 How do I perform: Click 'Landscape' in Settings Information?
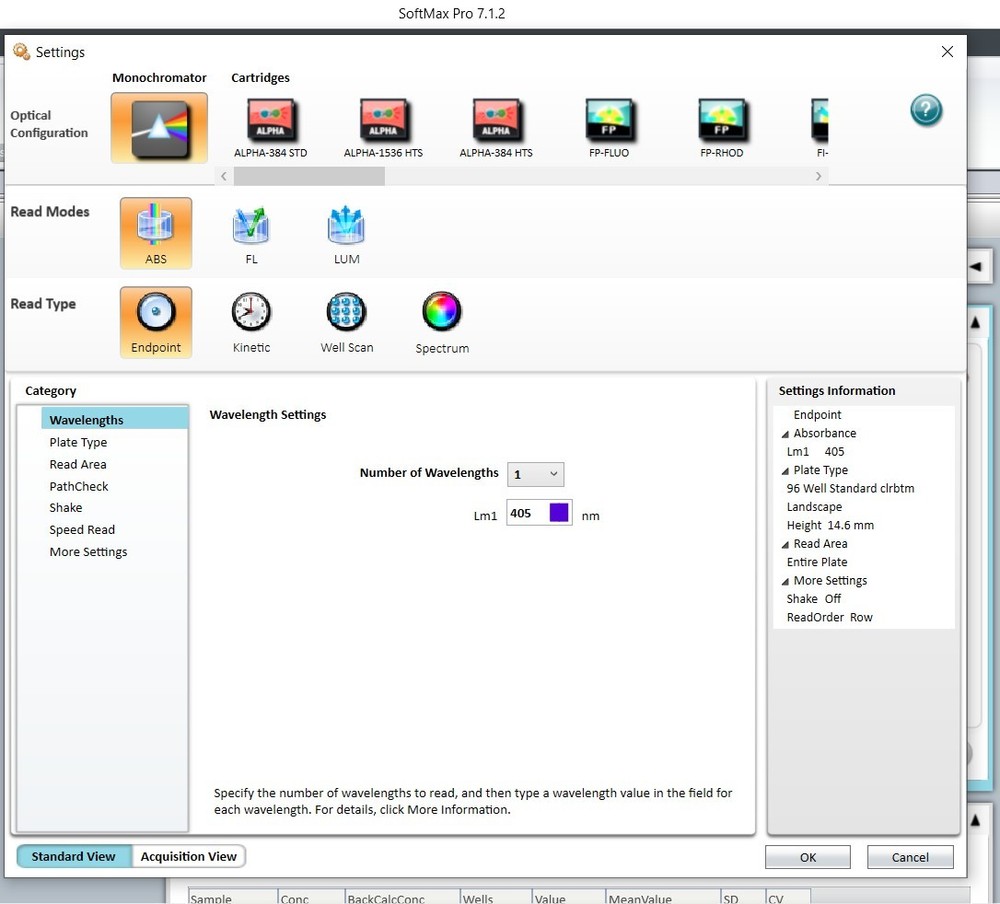pos(814,507)
